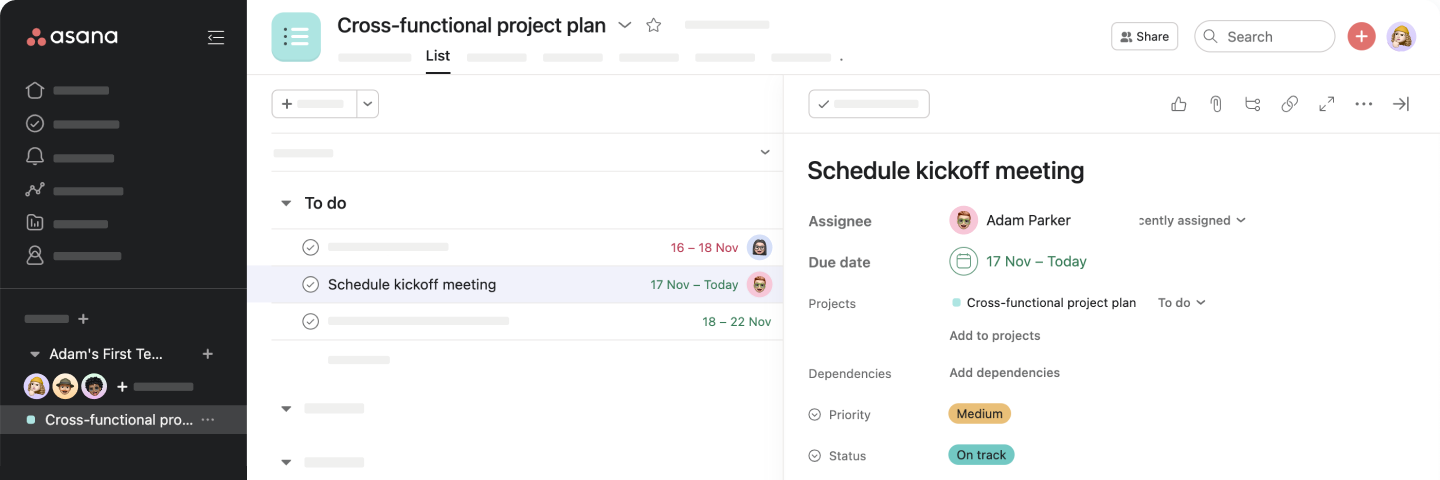Open the three-dot more actions menu

point(1364,104)
